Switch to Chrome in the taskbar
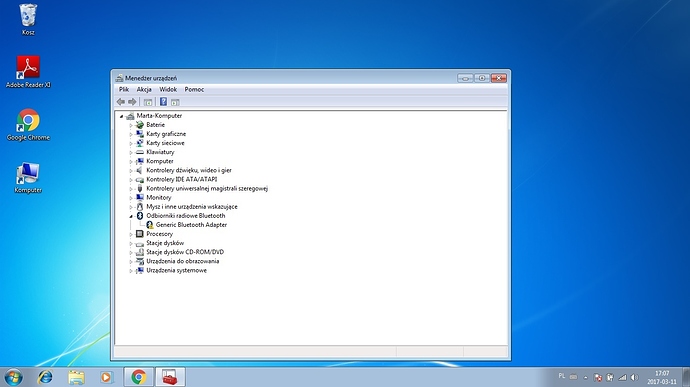This screenshot has height=387, width=690. click(x=139, y=377)
